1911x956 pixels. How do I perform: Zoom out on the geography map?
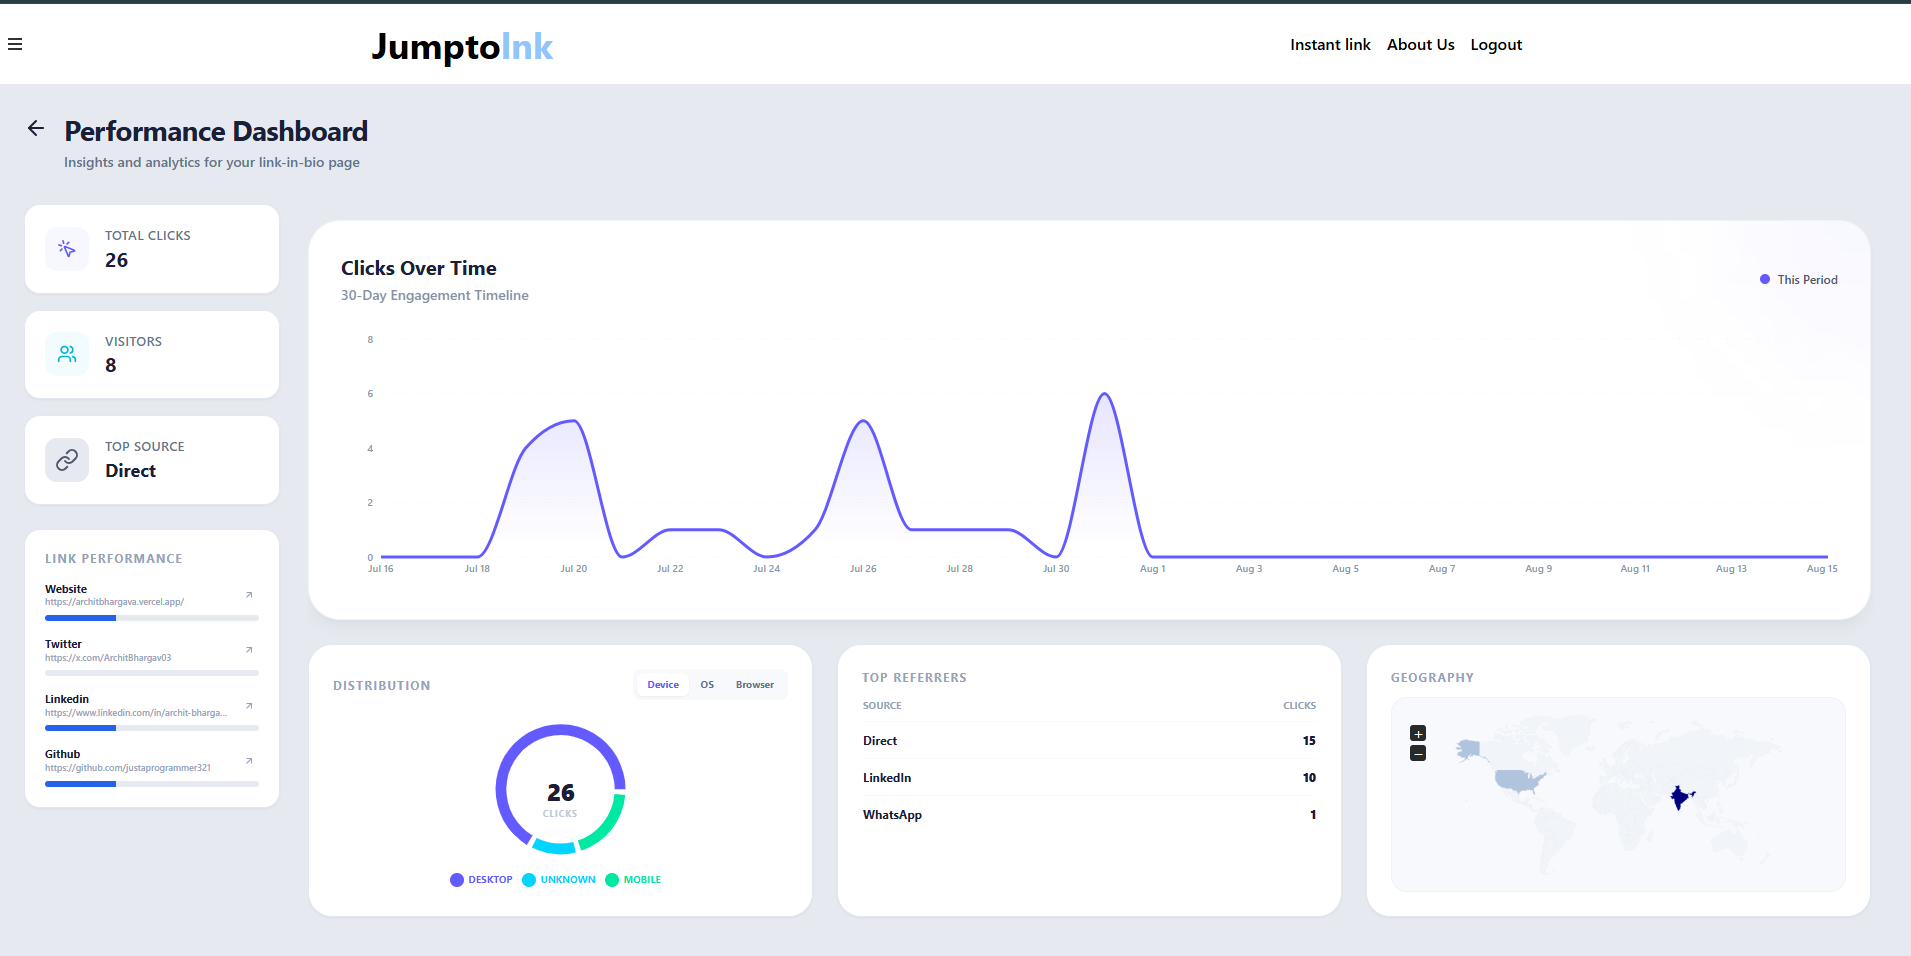pyautogui.click(x=1418, y=753)
